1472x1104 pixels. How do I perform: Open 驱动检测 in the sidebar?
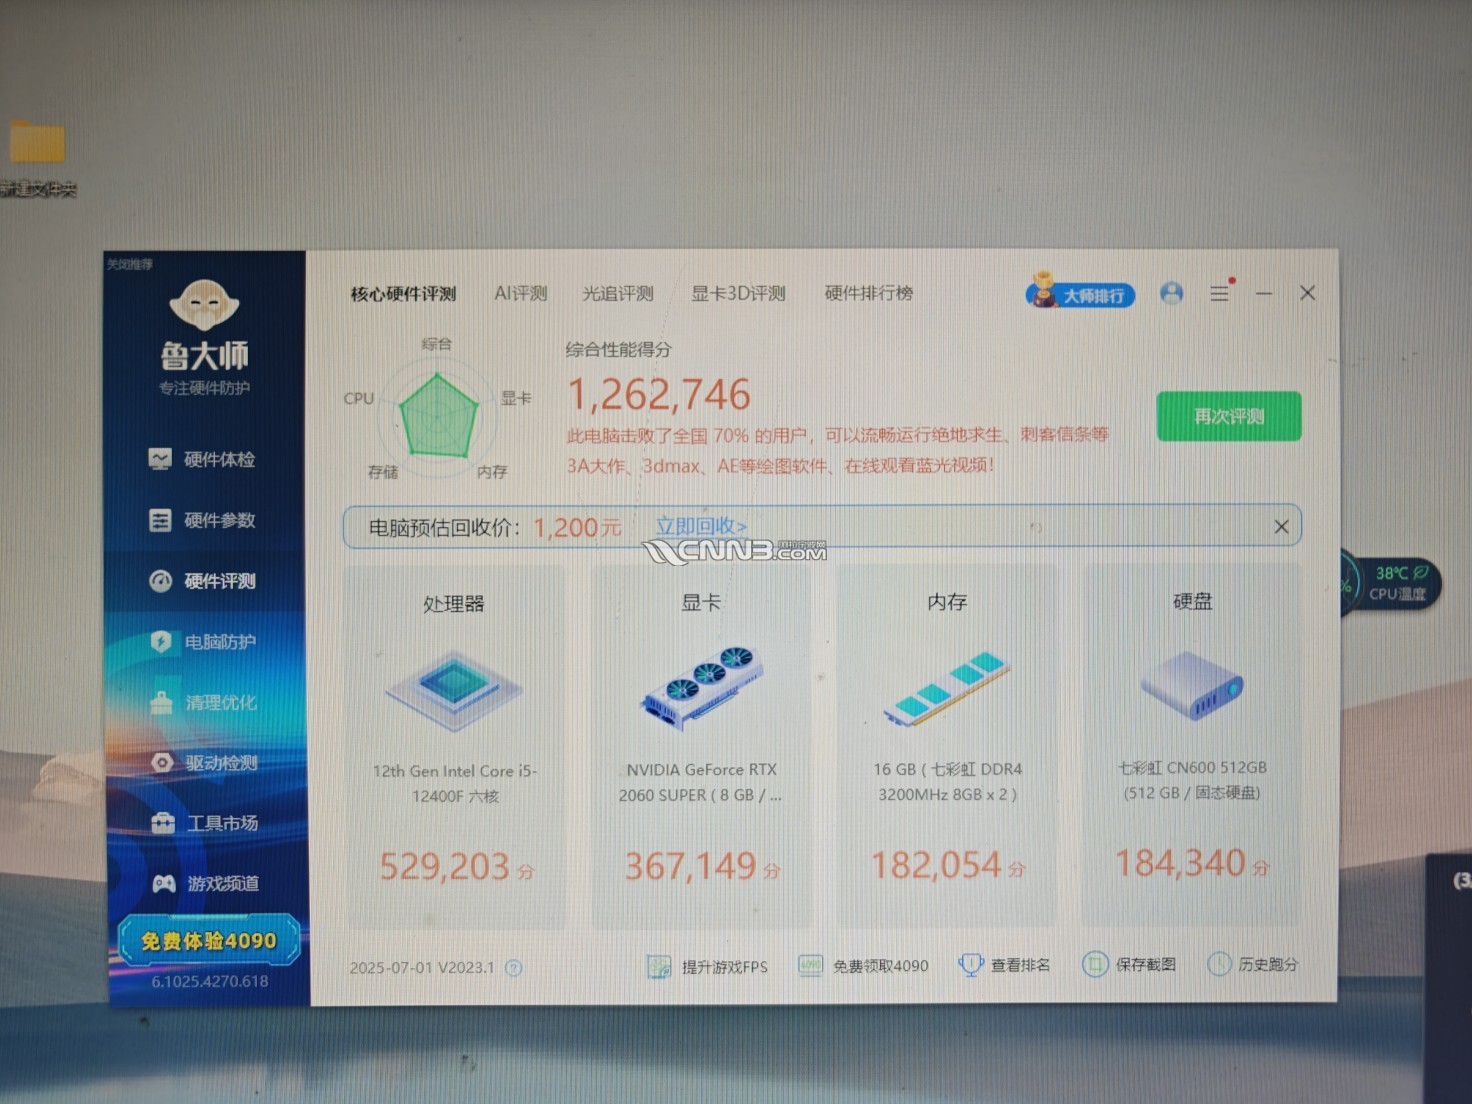(205, 763)
